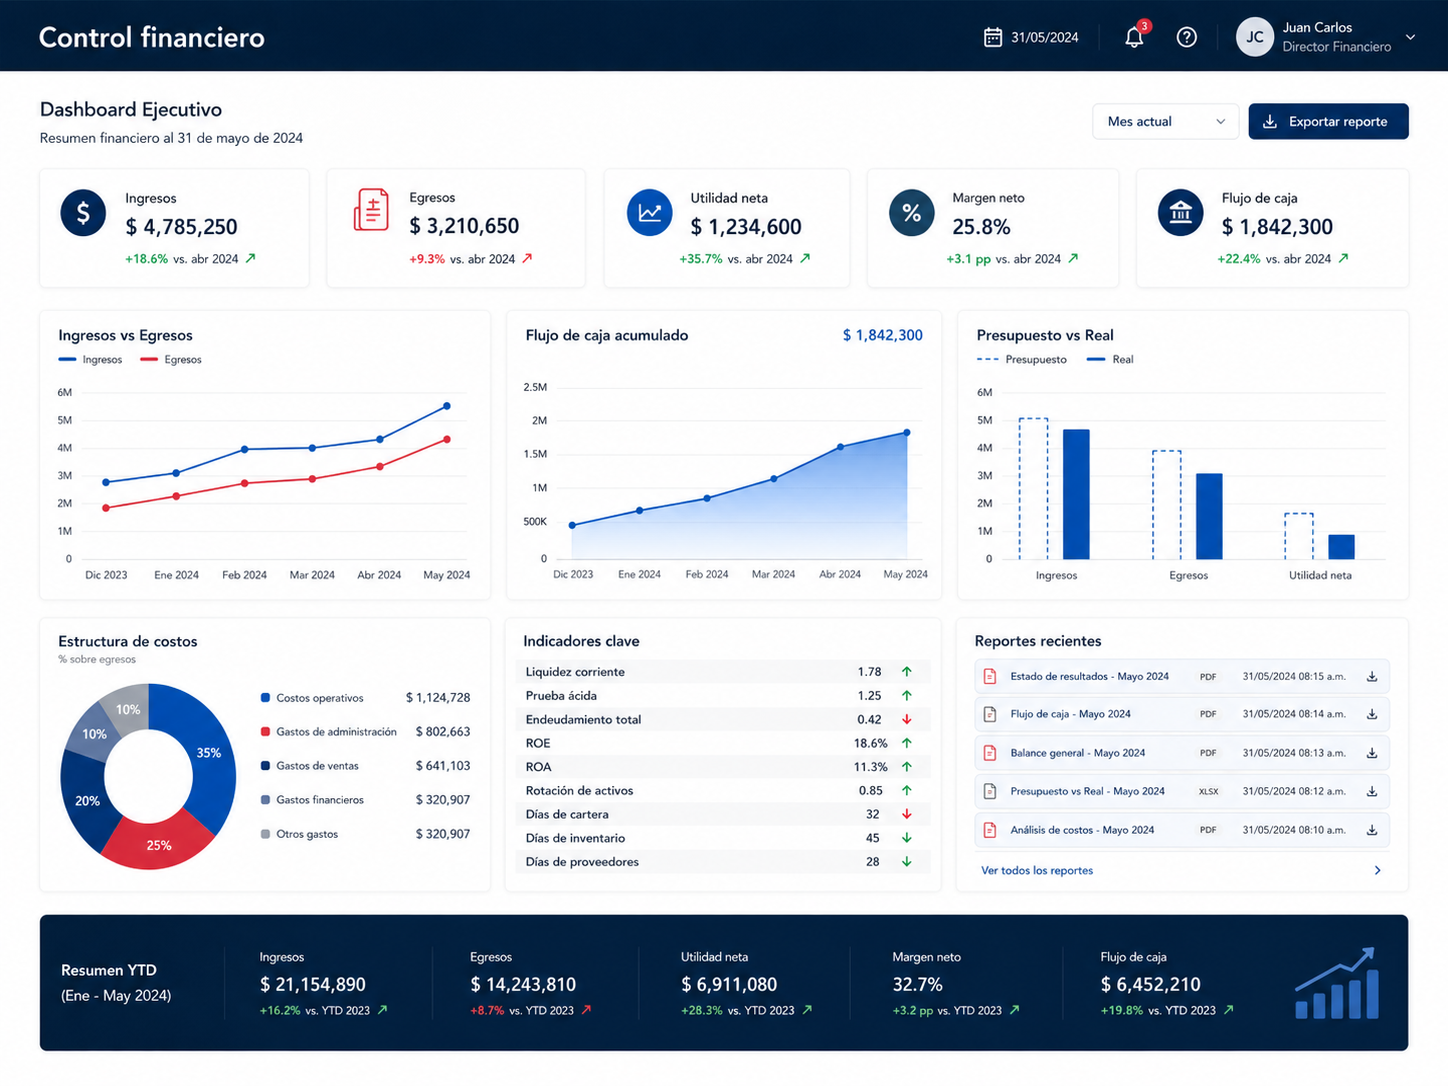Click the red 25% donut segment
This screenshot has height=1086, width=1448.
tap(158, 843)
